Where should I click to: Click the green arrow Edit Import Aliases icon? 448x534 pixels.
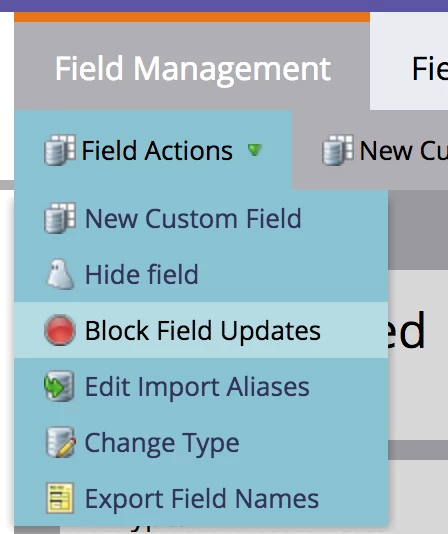tap(59, 386)
